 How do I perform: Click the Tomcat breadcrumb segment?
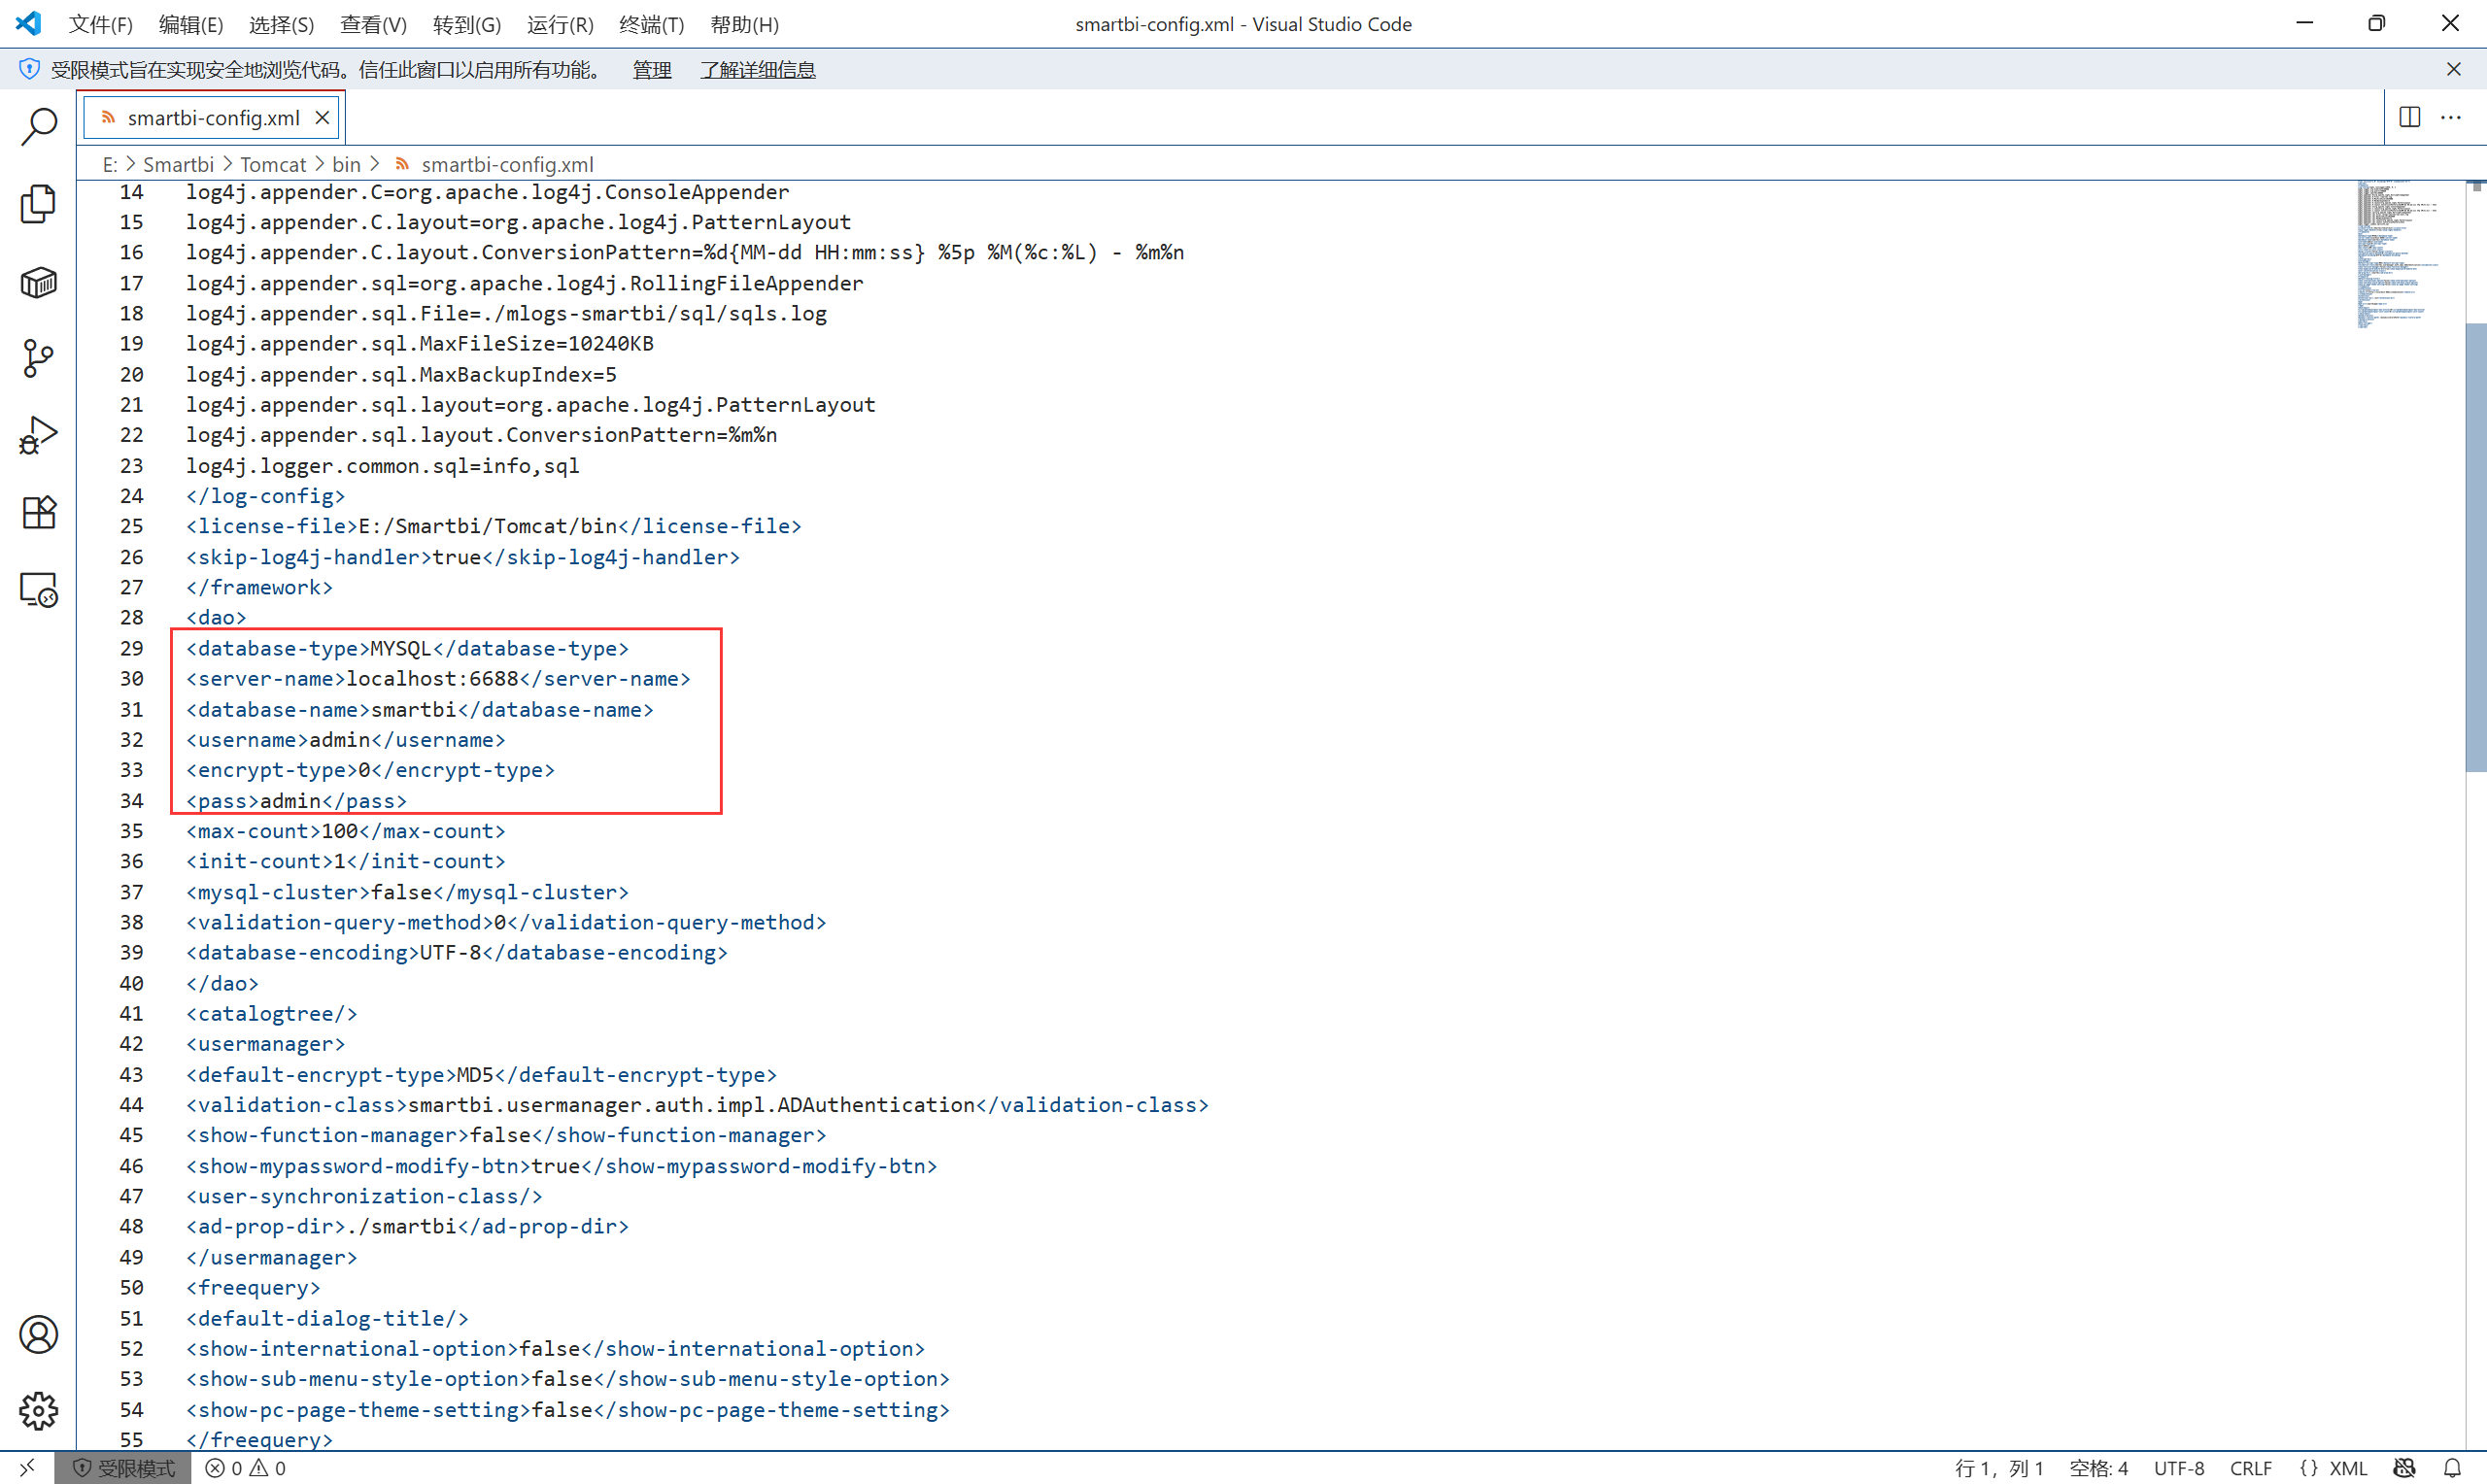point(272,164)
